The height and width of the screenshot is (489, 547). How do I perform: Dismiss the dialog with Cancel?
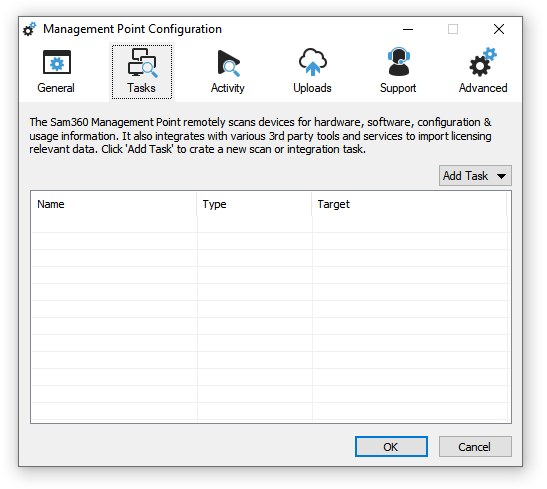(x=475, y=446)
